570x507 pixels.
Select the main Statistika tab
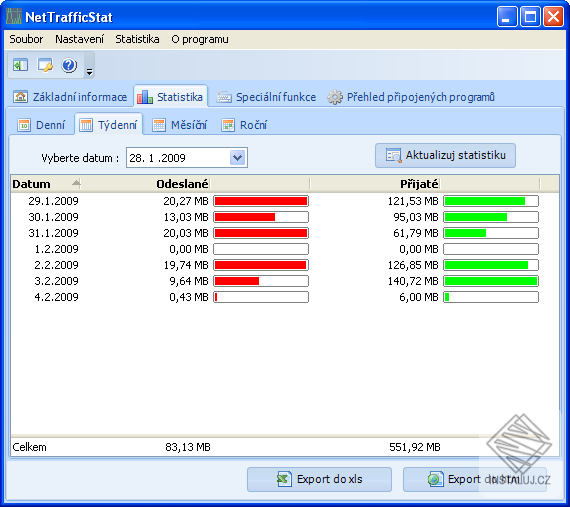(170, 97)
